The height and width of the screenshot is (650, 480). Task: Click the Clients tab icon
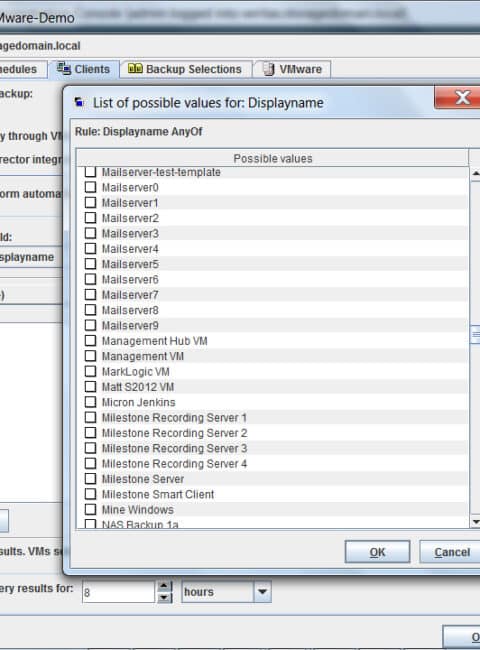pyautogui.click(x=64, y=68)
